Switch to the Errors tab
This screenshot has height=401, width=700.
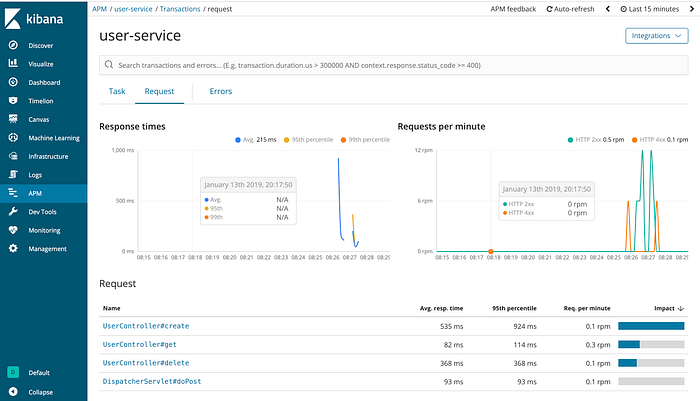221,91
